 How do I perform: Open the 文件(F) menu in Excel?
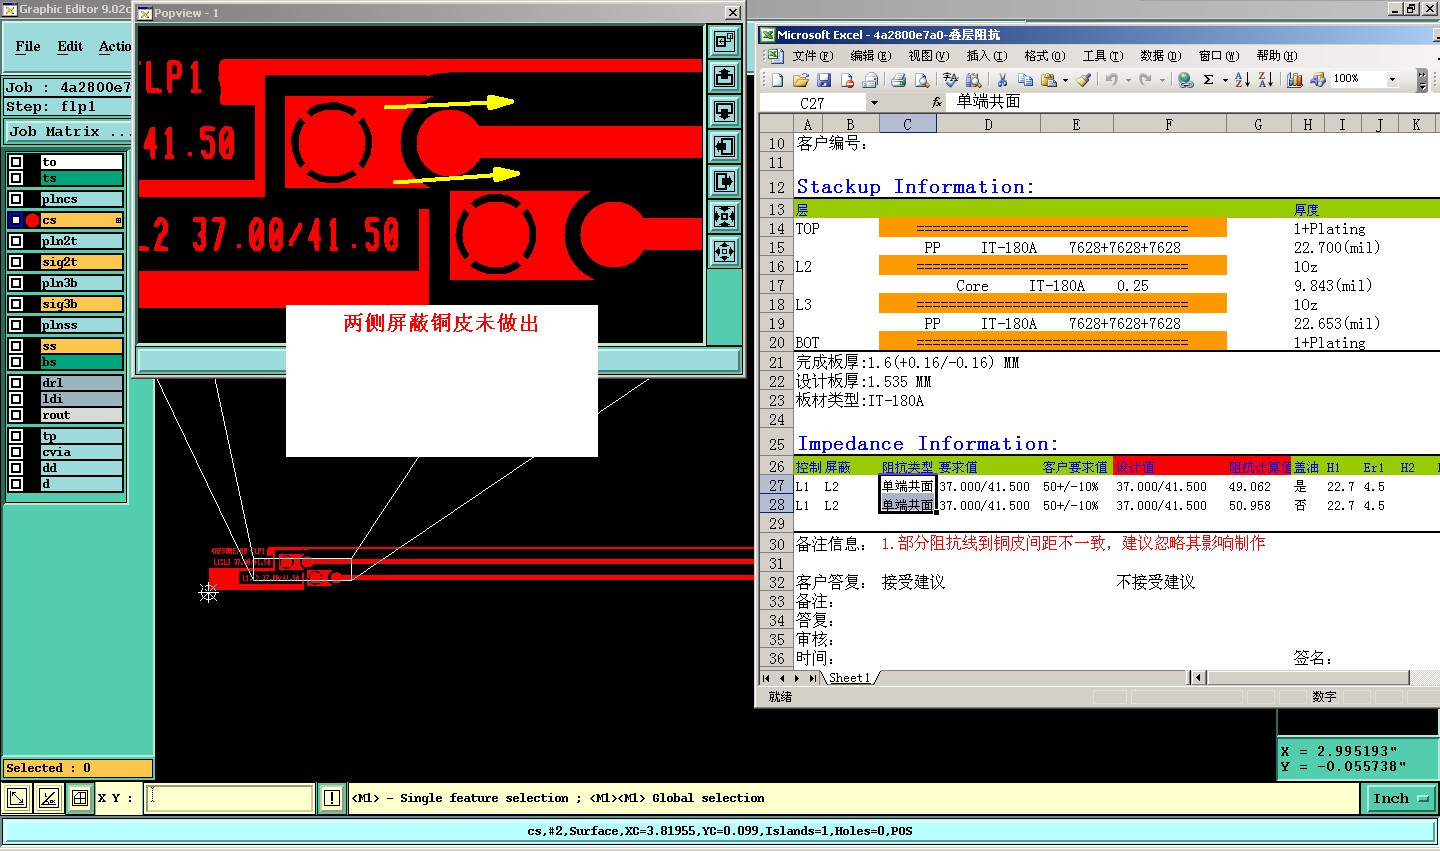[812, 56]
